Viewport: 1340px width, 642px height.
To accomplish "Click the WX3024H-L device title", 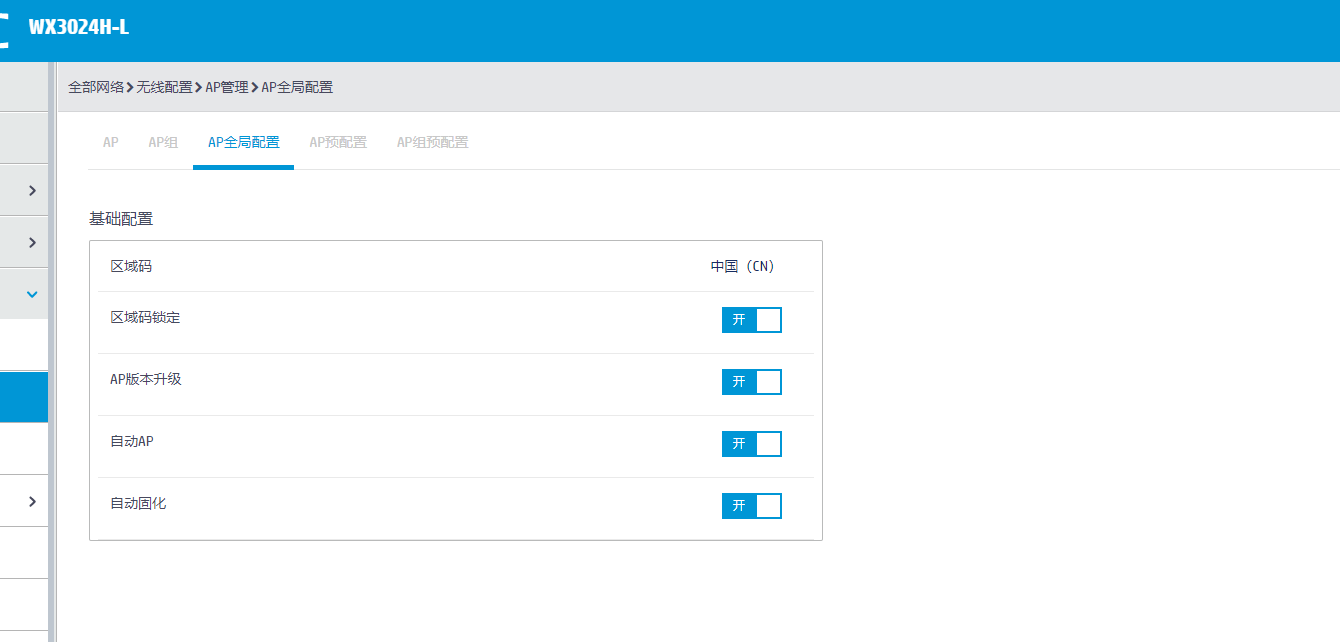I will (78, 28).
